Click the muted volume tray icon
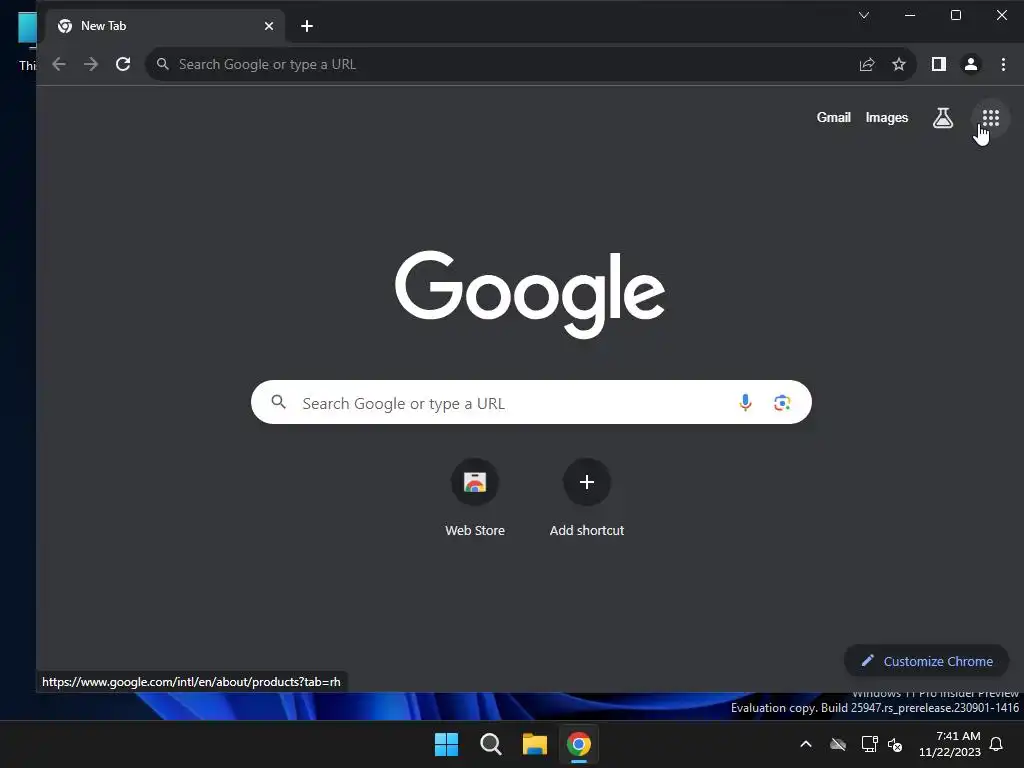1024x768 pixels. coord(895,744)
